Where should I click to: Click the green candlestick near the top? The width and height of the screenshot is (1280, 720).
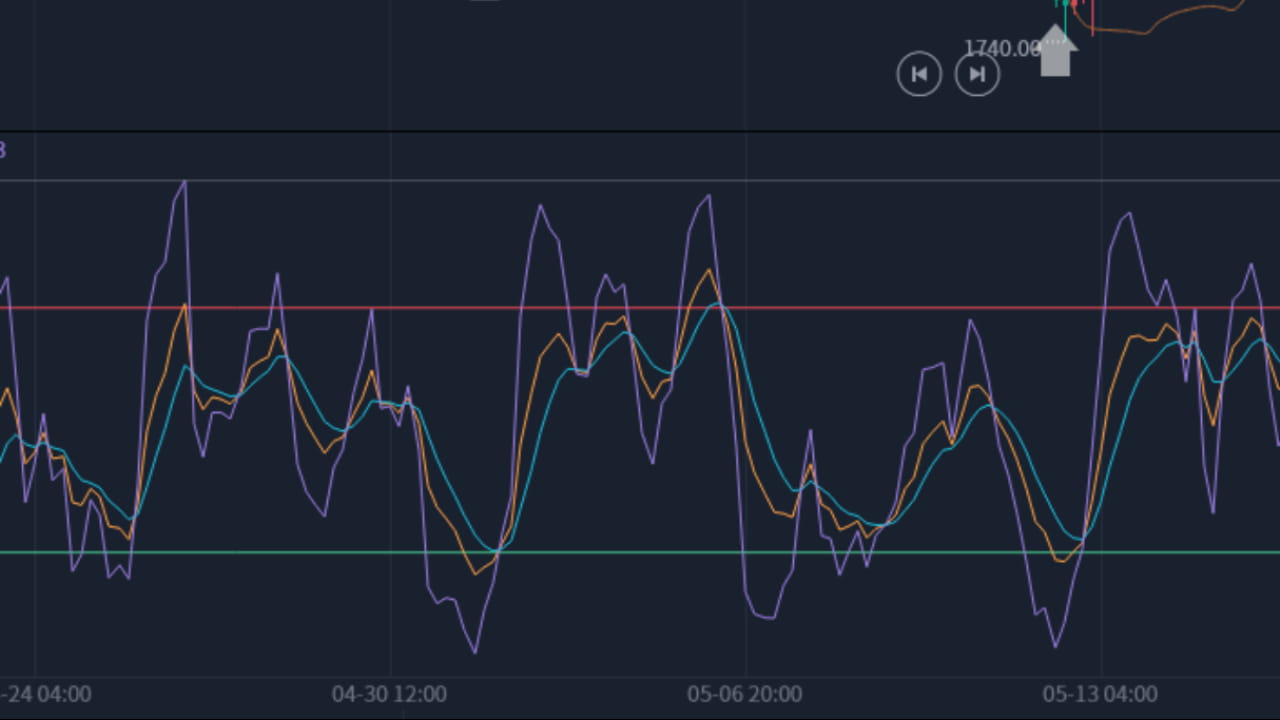pos(1066,5)
